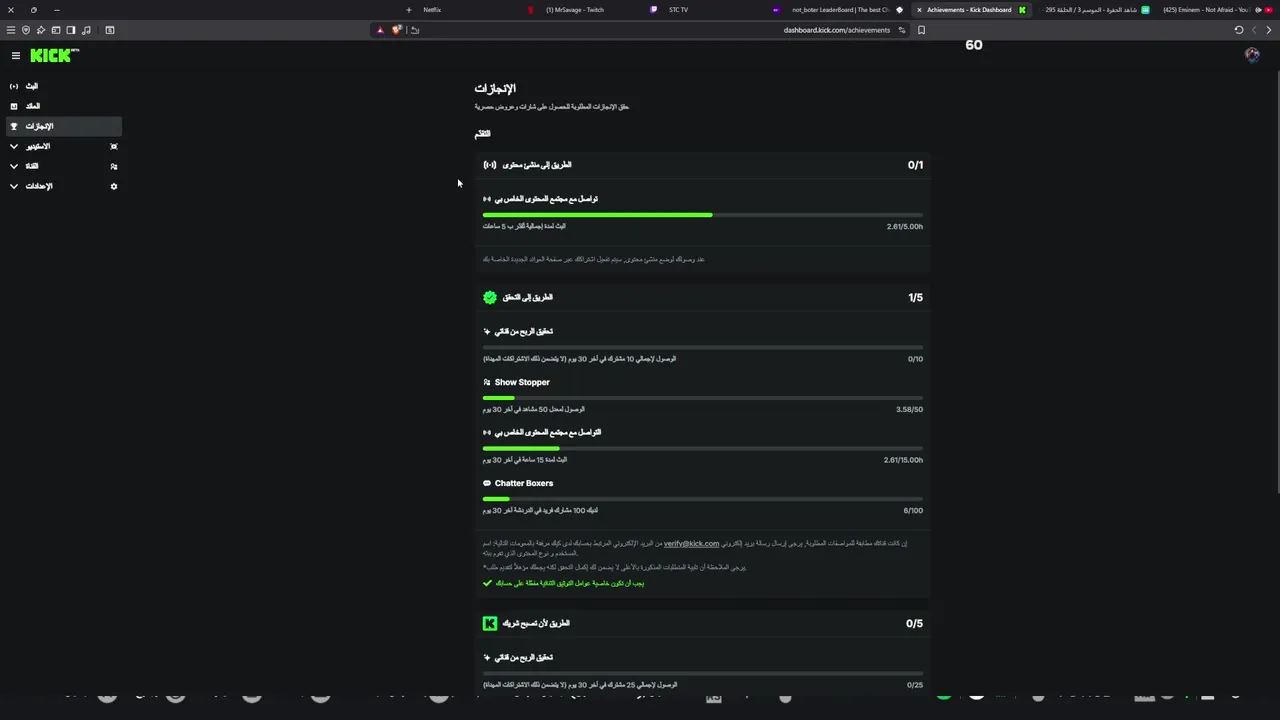This screenshot has width=1280, height=720.
Task: Click the VPN shield icon in toolbar
Action: click(26, 30)
